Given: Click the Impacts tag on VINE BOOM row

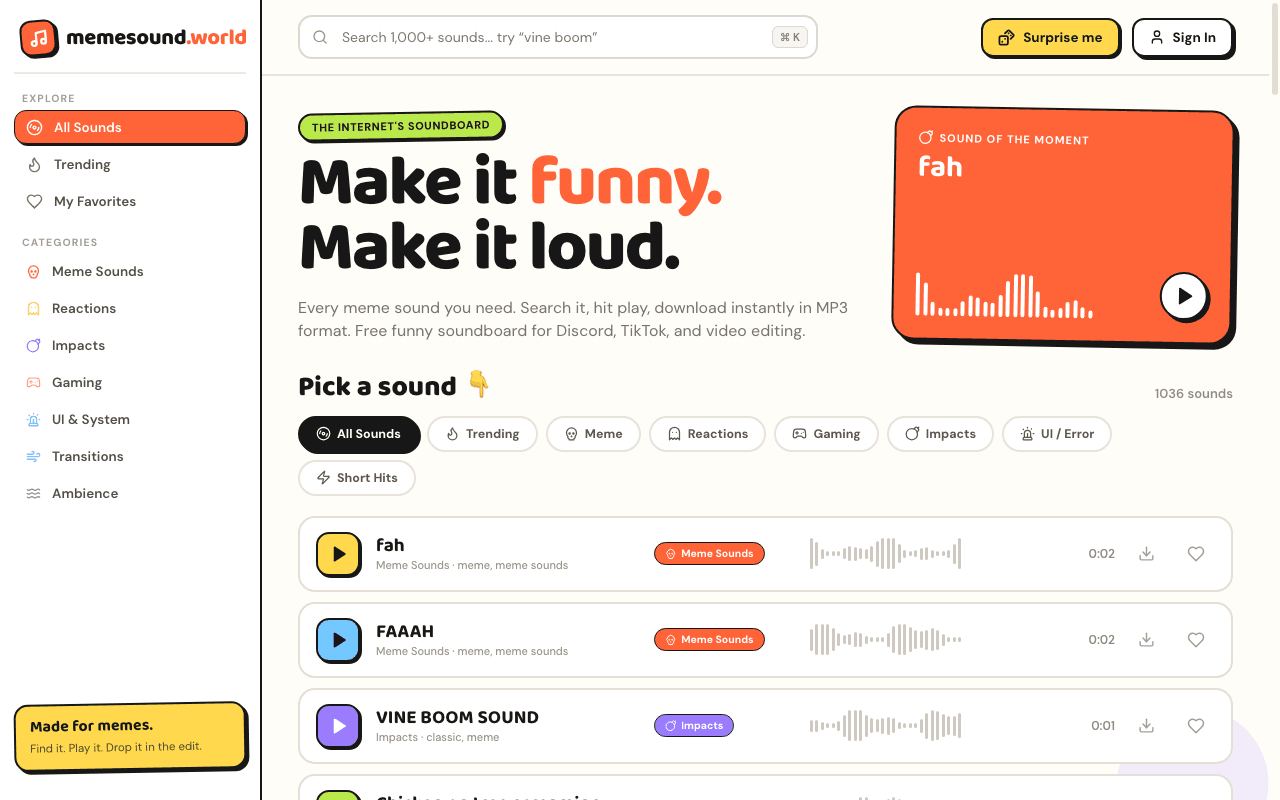Looking at the screenshot, I should pos(694,726).
